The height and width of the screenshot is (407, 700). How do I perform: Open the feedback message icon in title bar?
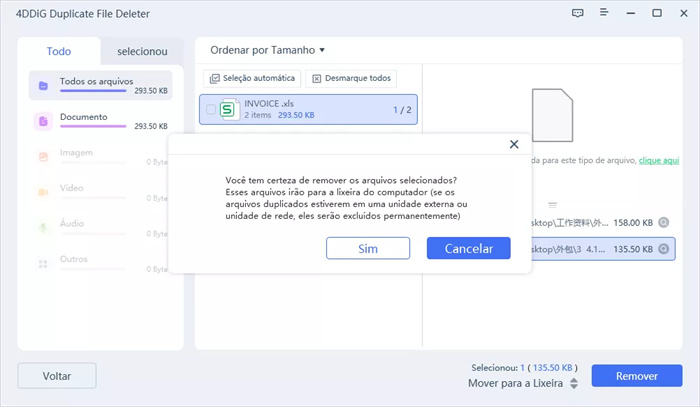[577, 13]
